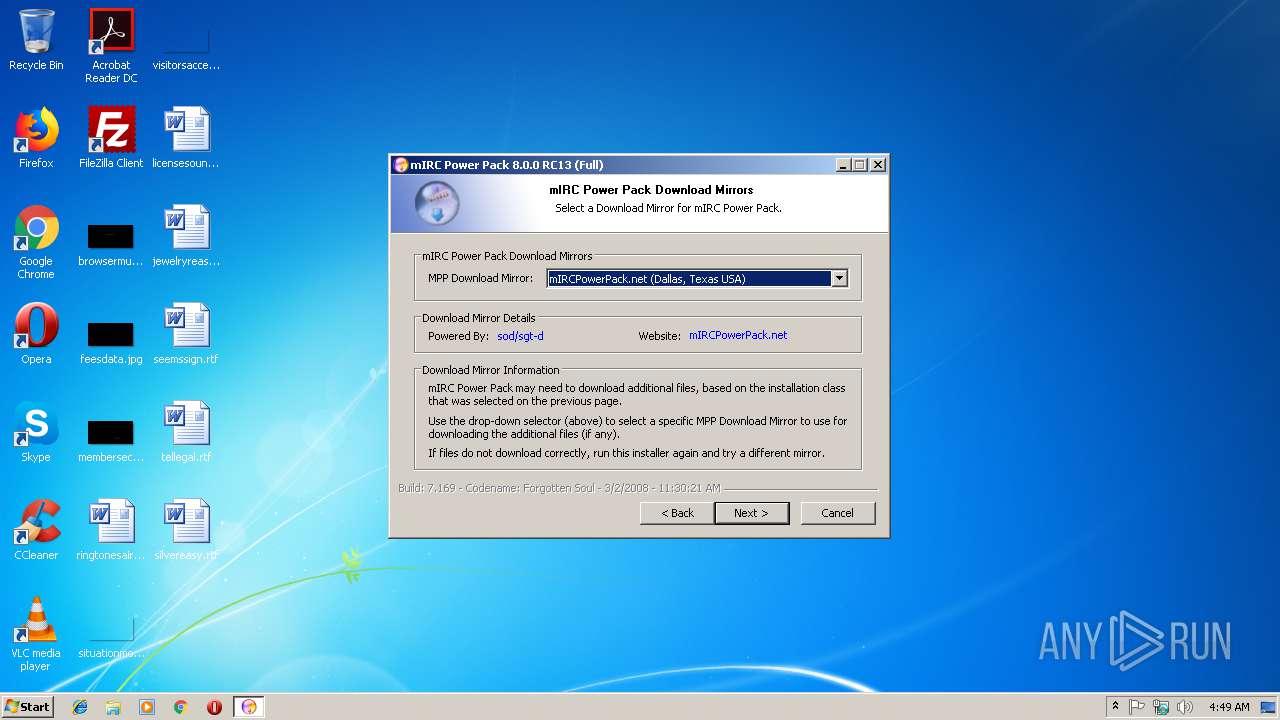Open the mIRCPowerPack.net website link

tap(738, 336)
